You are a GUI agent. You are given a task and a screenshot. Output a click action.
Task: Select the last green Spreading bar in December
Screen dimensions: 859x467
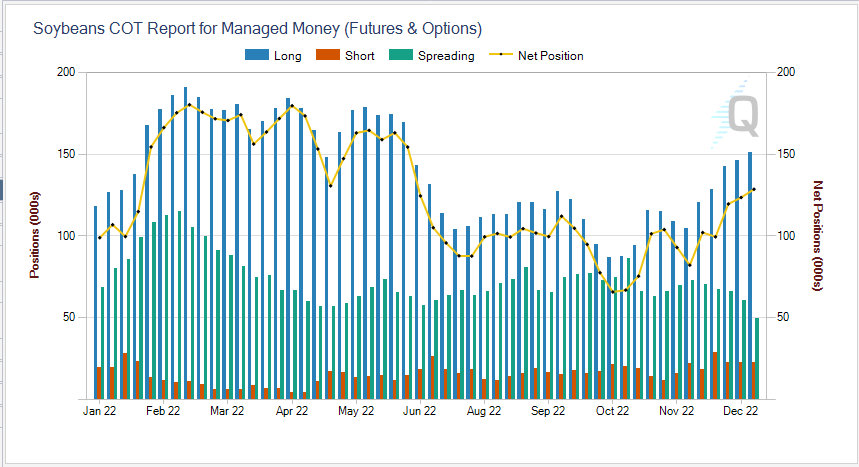pos(757,358)
